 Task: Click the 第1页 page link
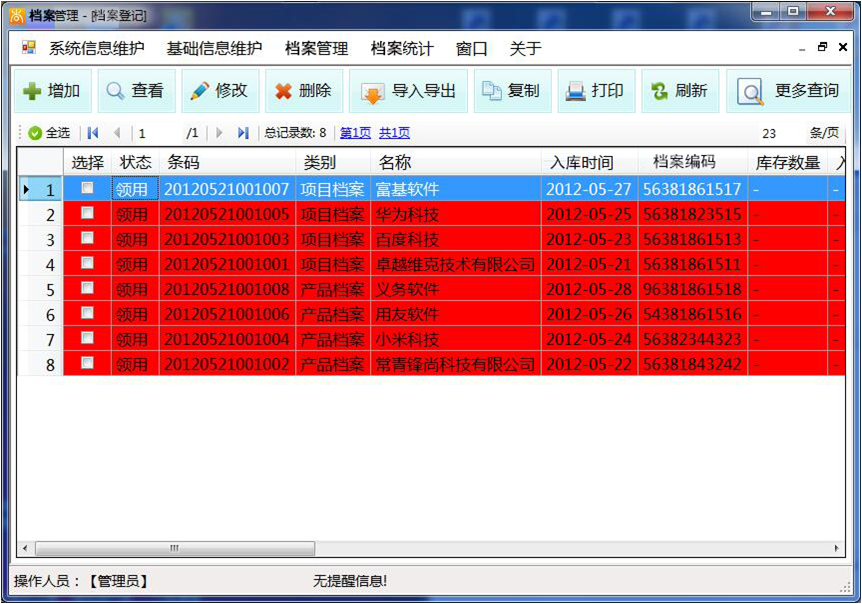(355, 133)
